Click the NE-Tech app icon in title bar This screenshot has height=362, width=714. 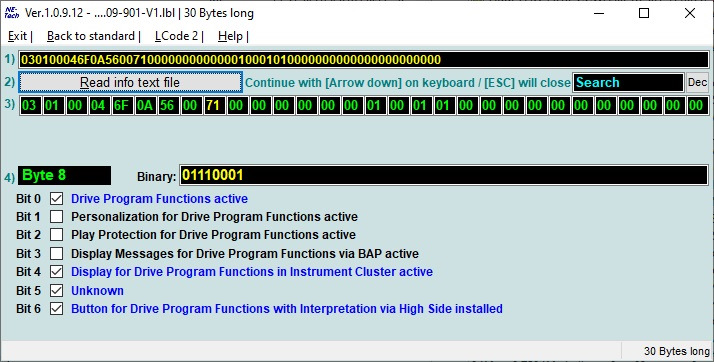coord(12,13)
